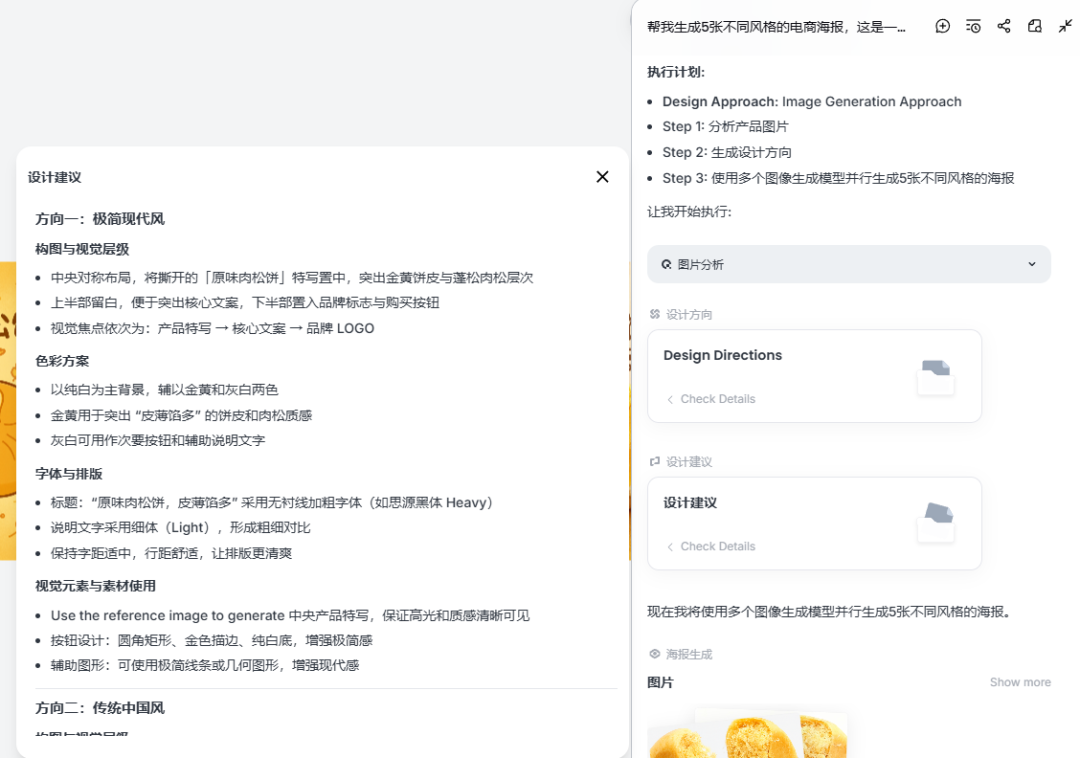
Task: Click the 设计建议 panel header title
Action: point(54,178)
